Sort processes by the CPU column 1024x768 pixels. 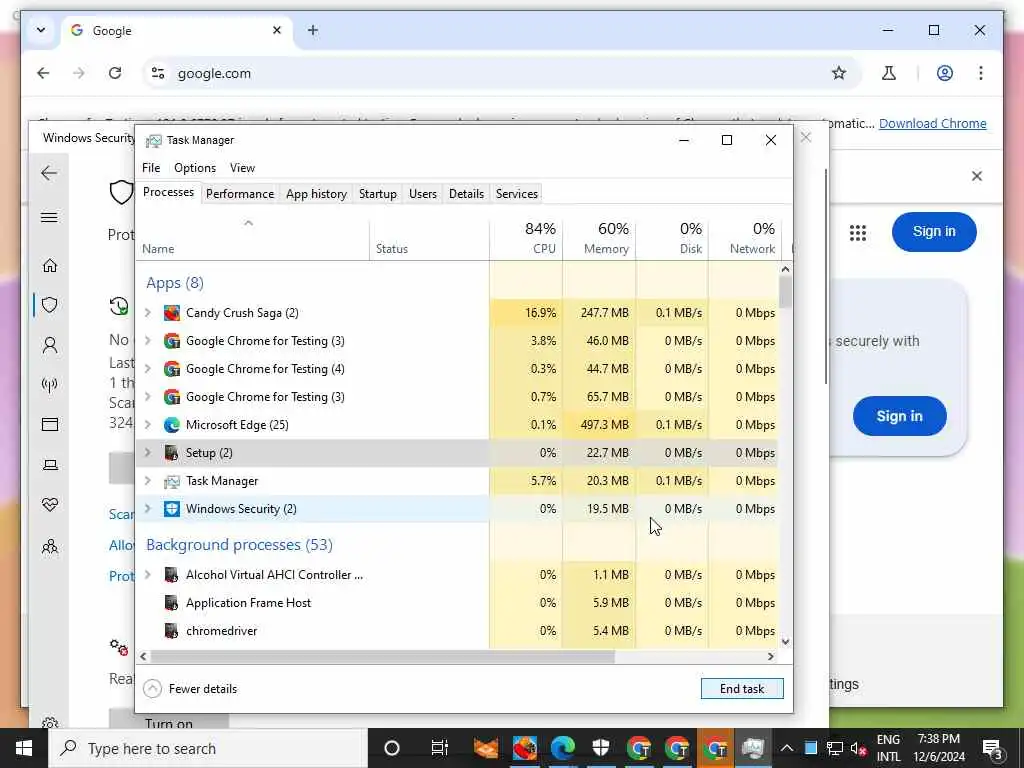(526, 238)
